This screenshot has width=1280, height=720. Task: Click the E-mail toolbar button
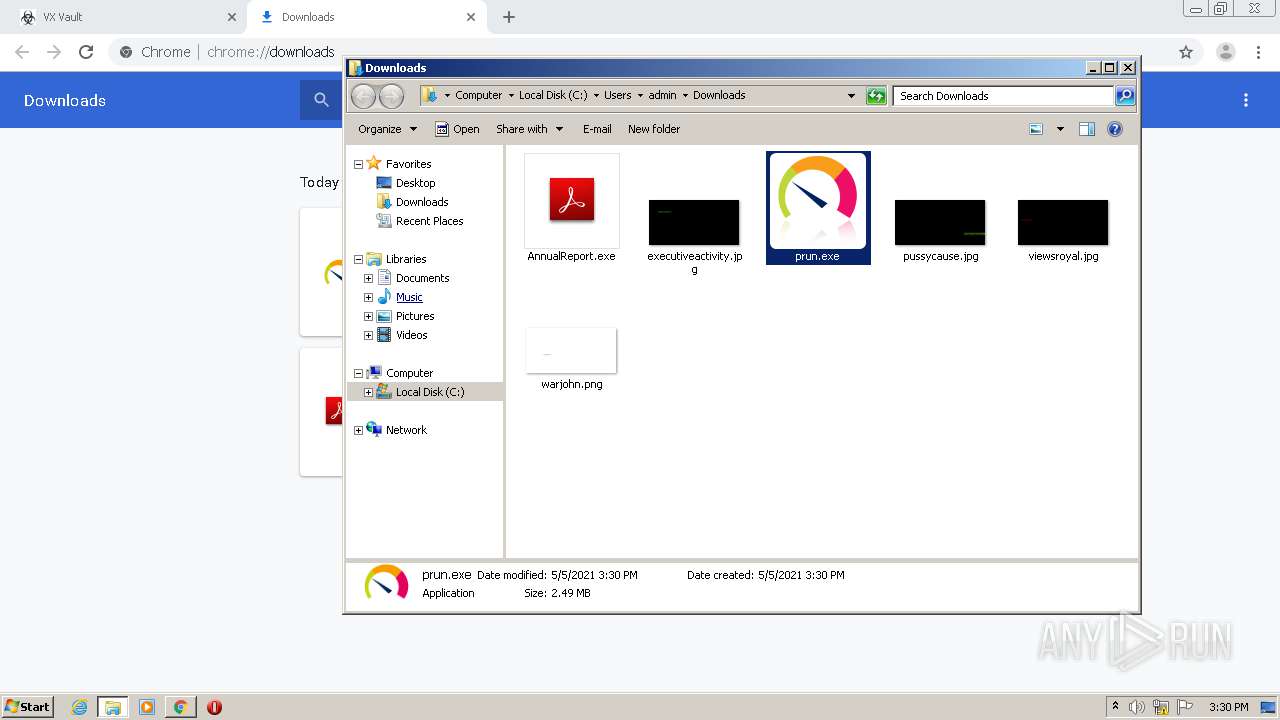click(597, 129)
